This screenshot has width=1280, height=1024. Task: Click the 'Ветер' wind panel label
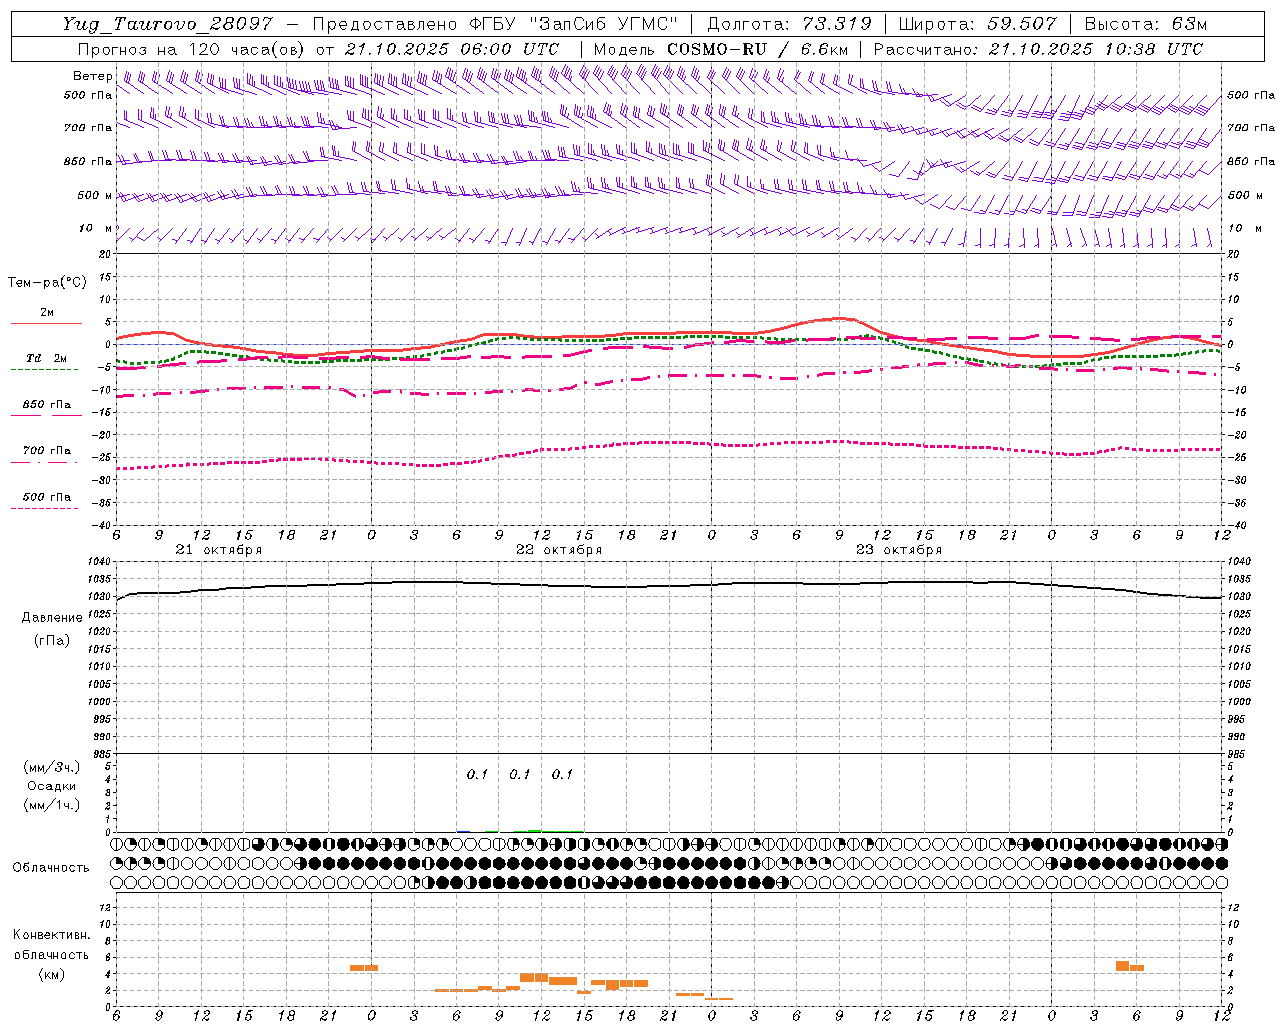tap(92, 76)
